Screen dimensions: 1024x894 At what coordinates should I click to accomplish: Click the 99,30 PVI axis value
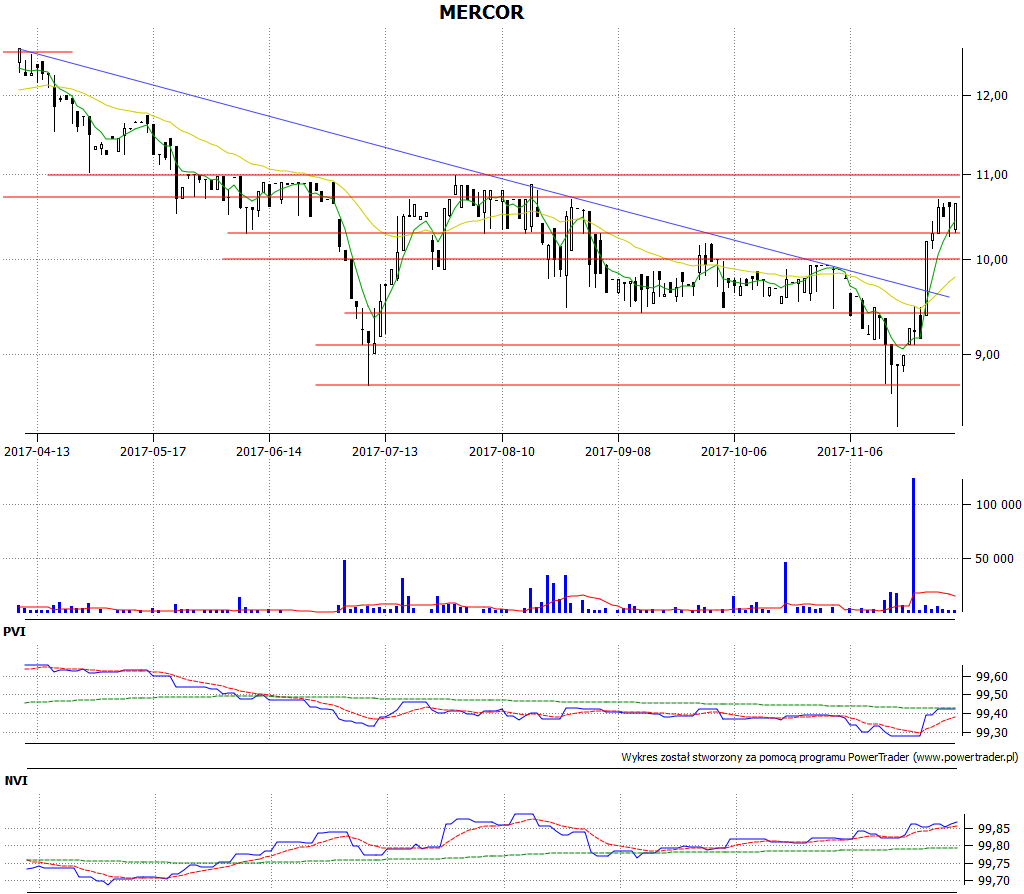pyautogui.click(x=991, y=733)
